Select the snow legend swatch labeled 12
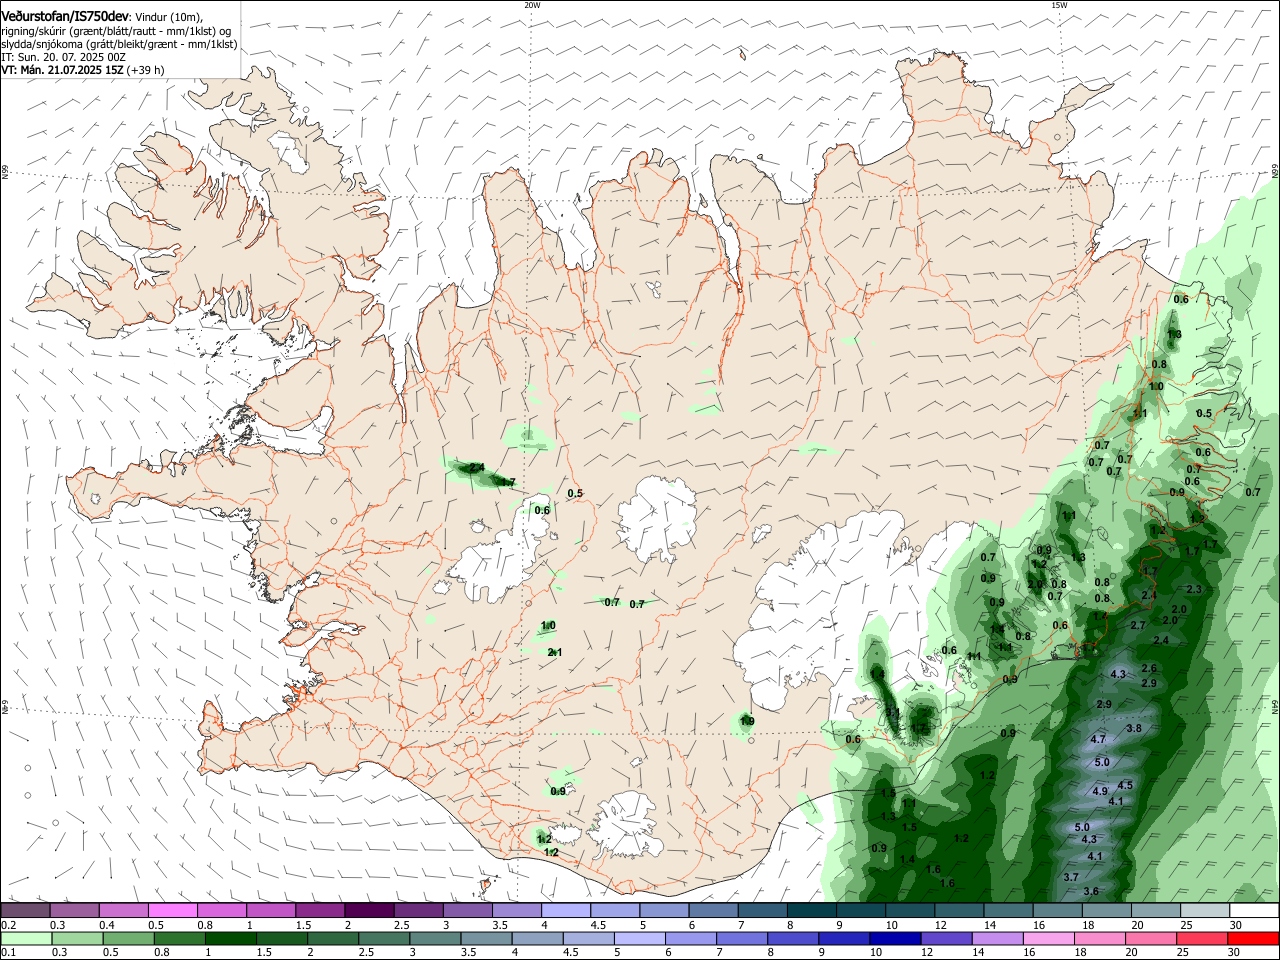 coord(959,910)
